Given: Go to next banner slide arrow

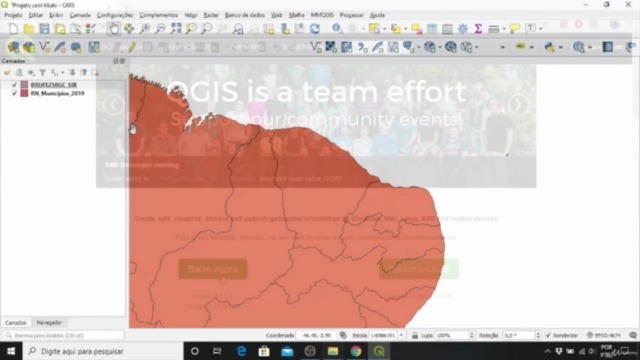Looking at the screenshot, I should point(518,105).
